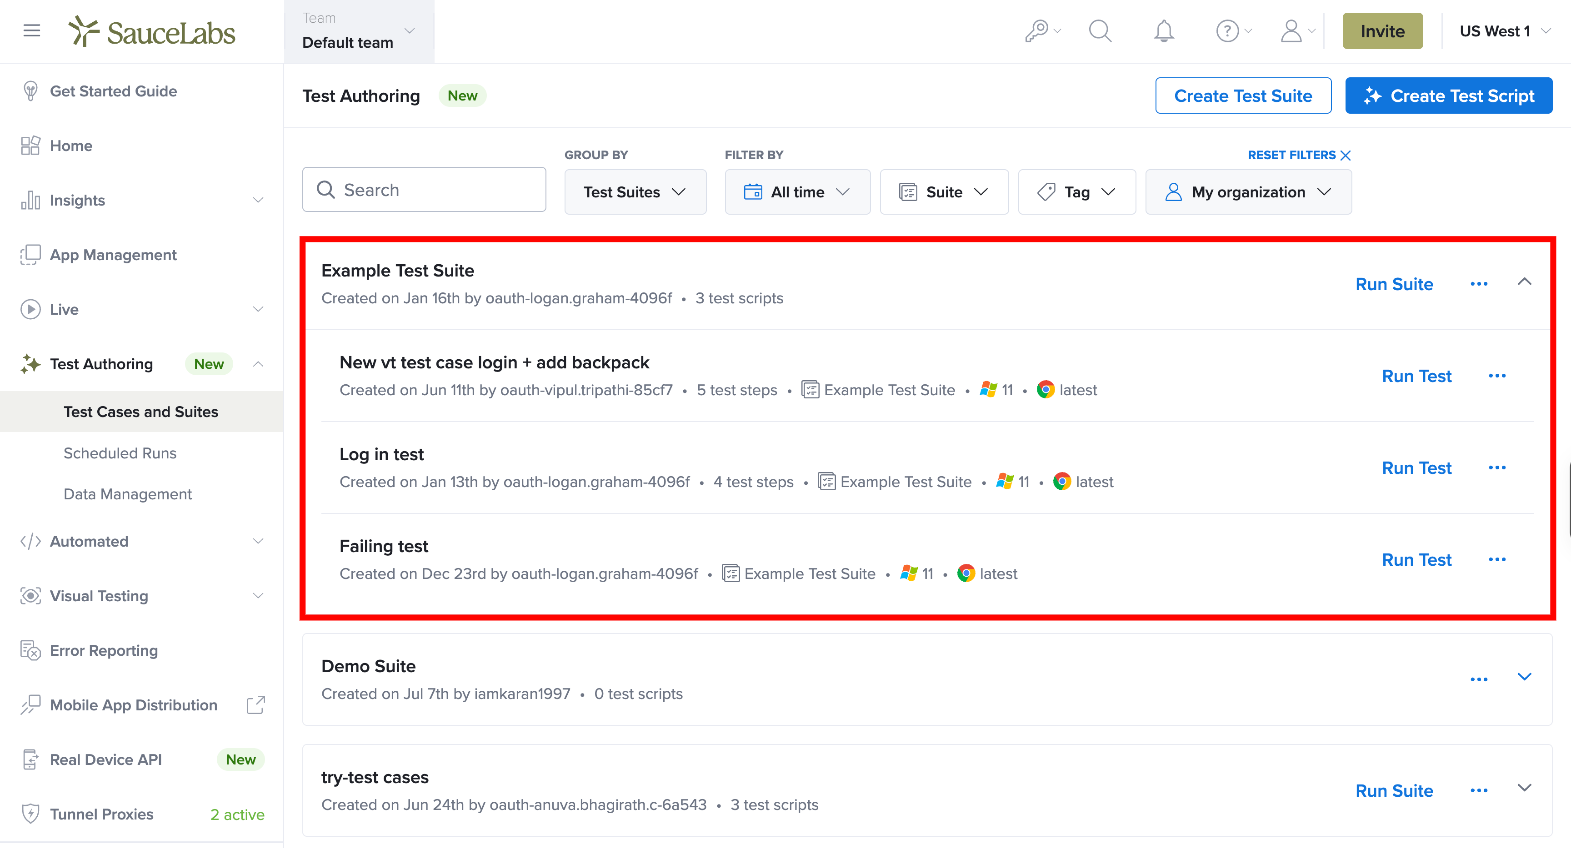1571x848 pixels.
Task: Click the Real Device API icon
Action: (x=30, y=760)
